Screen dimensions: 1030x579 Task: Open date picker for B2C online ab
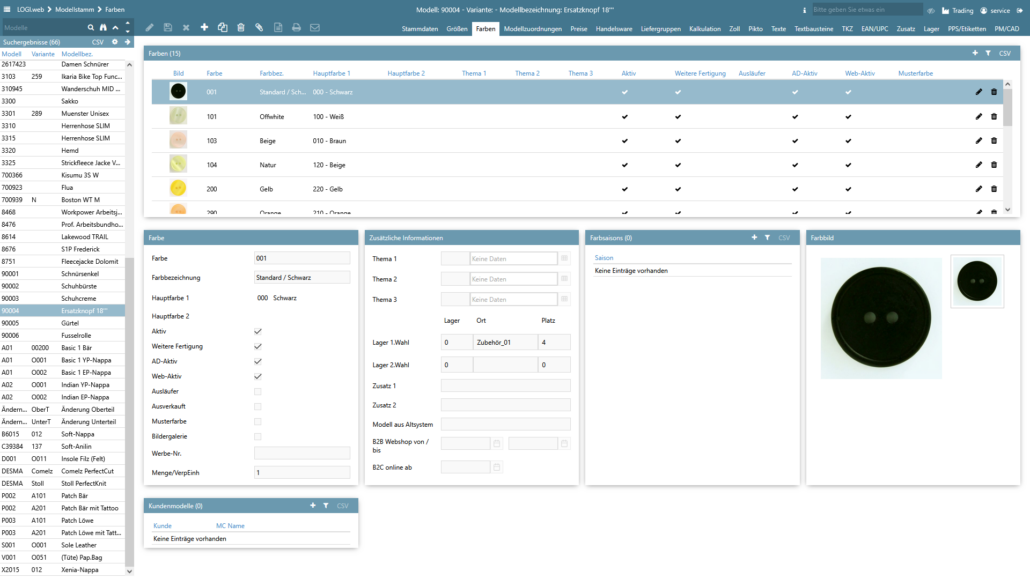click(x=496, y=467)
